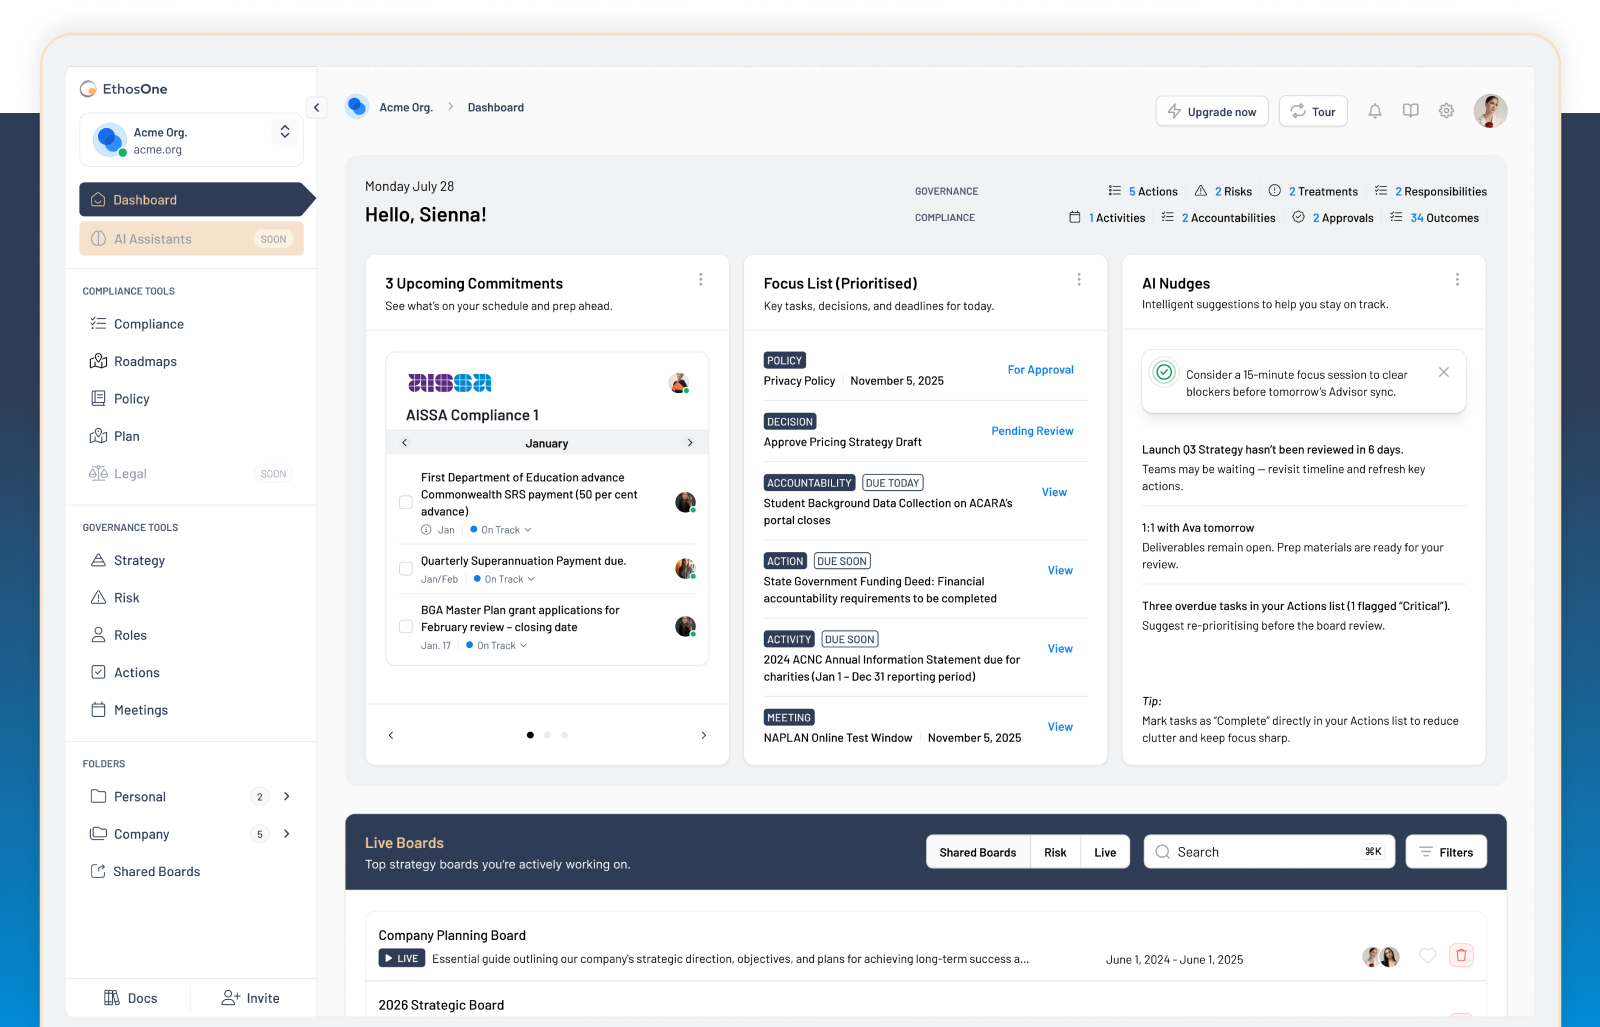1600x1027 pixels.
Task: Favorite the Company Planning Board heart icon
Action: click(x=1427, y=955)
